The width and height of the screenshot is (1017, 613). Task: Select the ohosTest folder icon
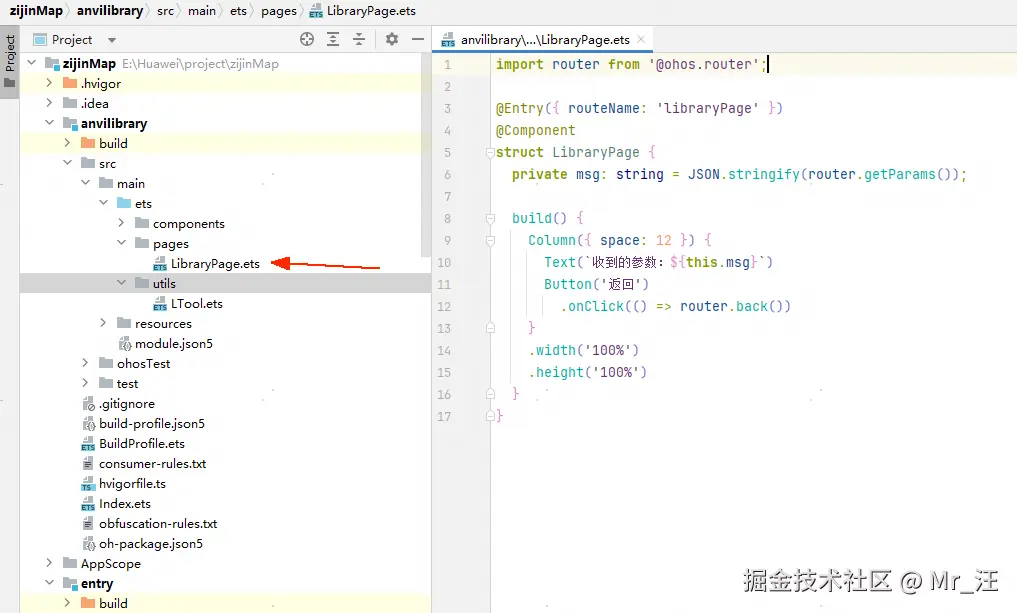pyautogui.click(x=106, y=363)
